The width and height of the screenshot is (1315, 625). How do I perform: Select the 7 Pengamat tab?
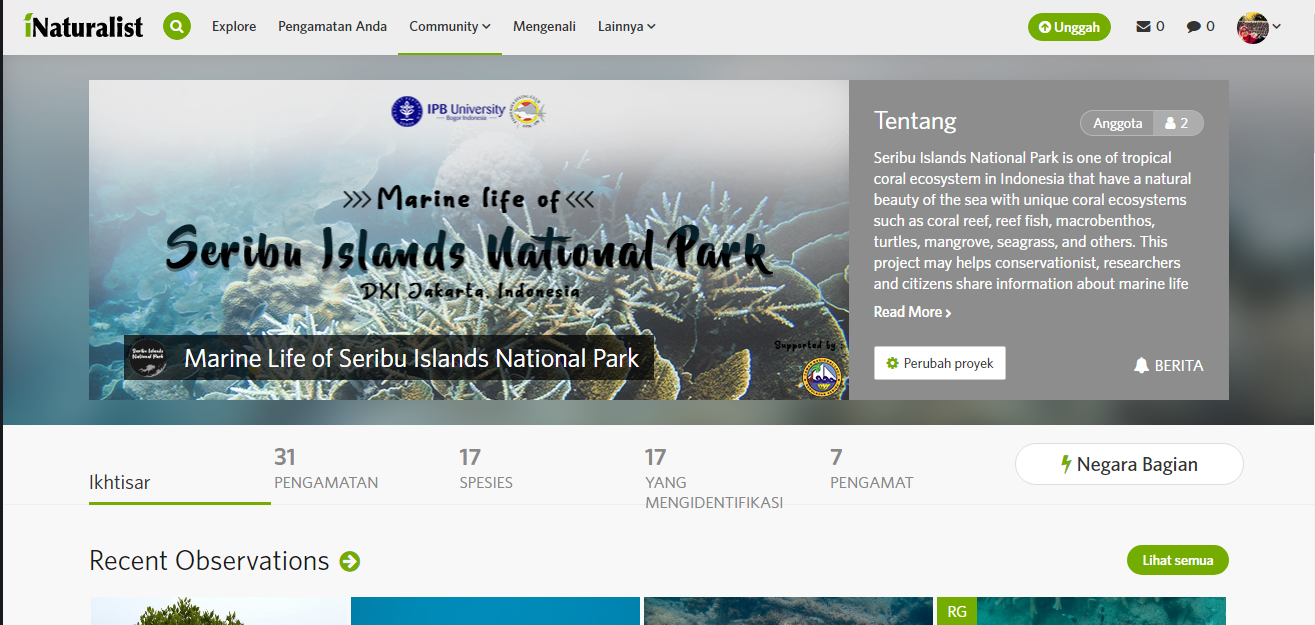[x=872, y=470]
